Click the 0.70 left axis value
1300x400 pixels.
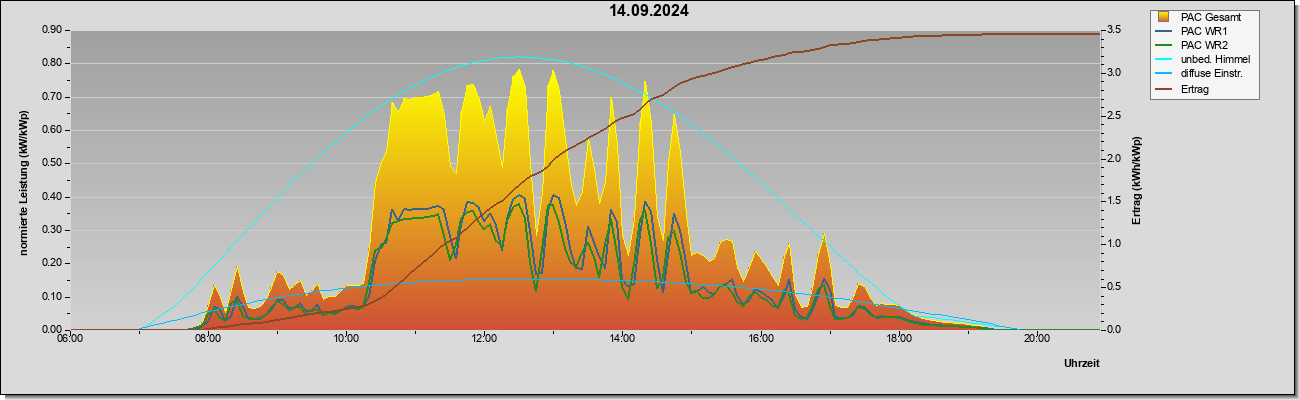[52, 97]
